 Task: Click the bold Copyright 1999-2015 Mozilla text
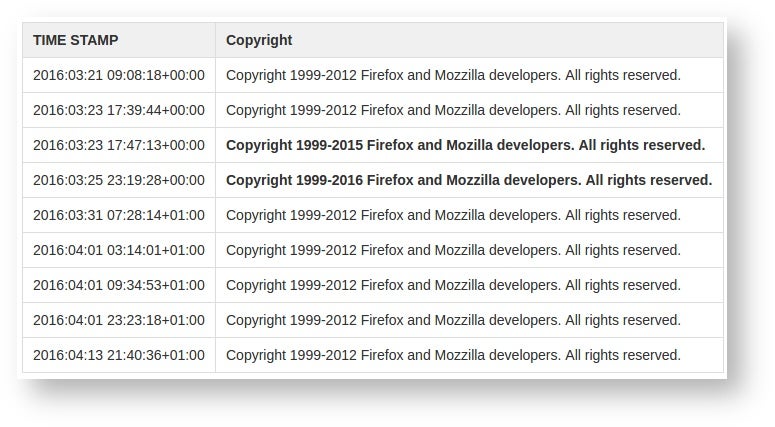(x=466, y=145)
